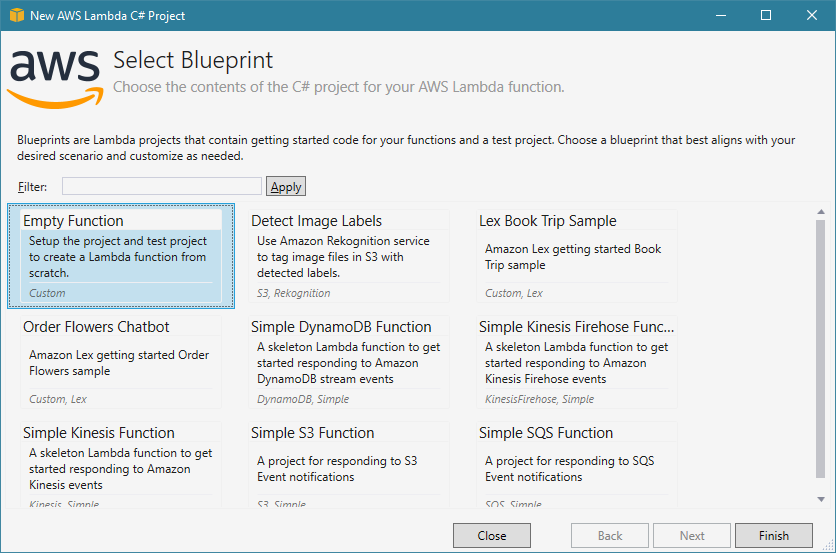Minimize the dialog window

click(720, 15)
